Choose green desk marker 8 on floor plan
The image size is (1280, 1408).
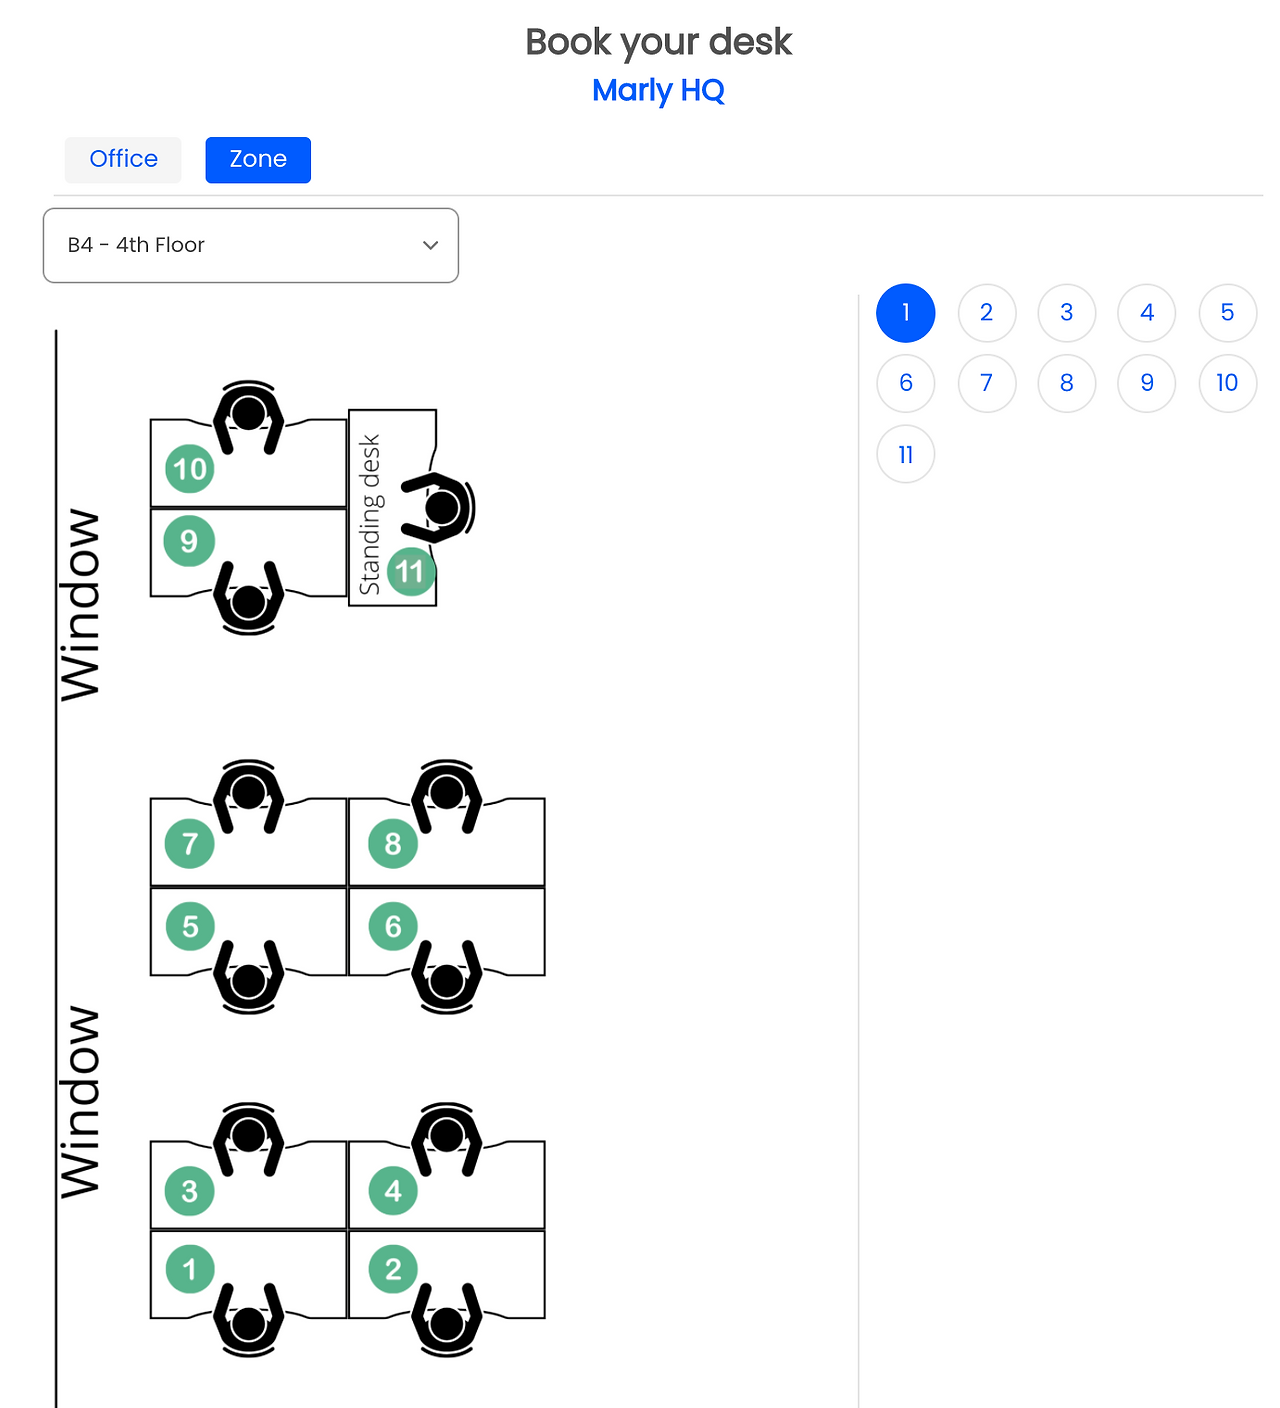click(393, 844)
